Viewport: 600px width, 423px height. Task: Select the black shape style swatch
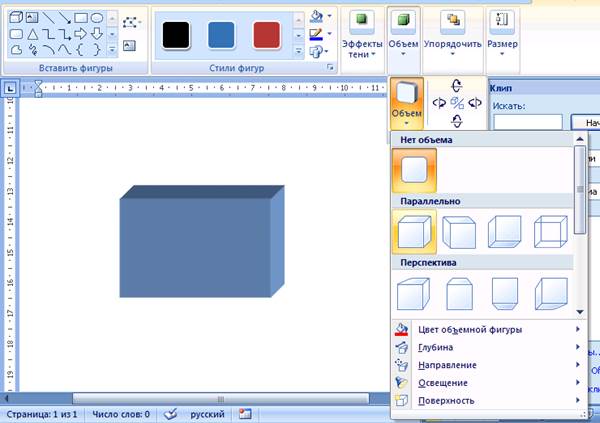(x=178, y=34)
